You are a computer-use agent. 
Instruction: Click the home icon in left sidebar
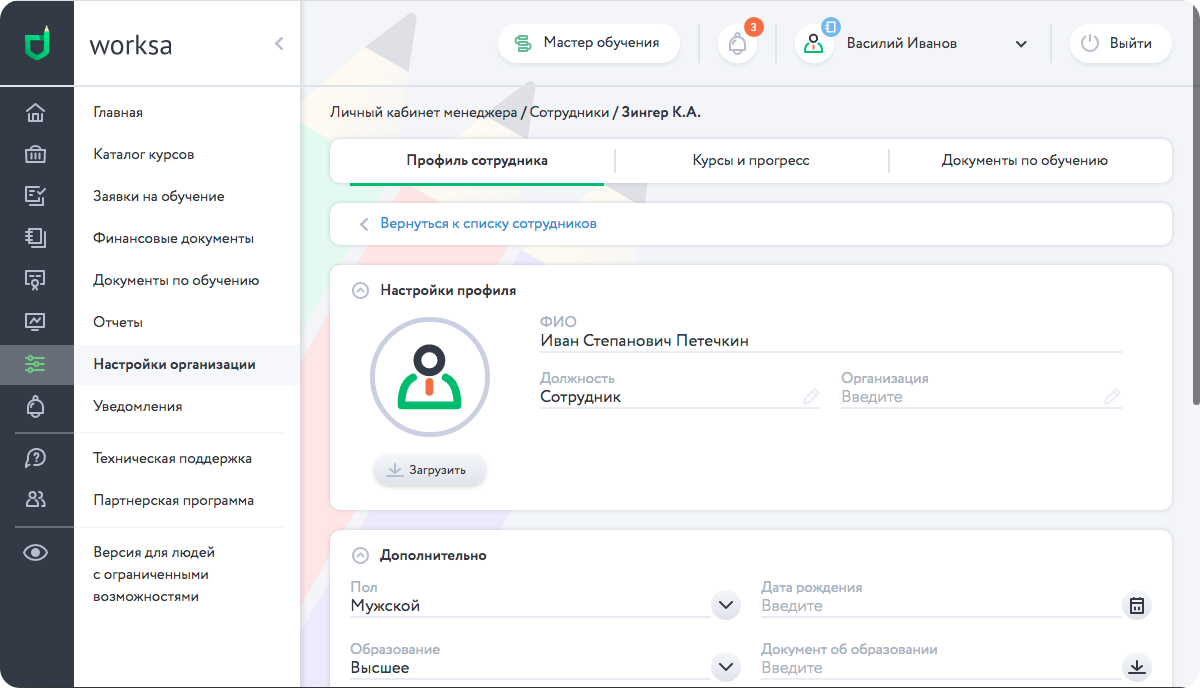click(36, 112)
